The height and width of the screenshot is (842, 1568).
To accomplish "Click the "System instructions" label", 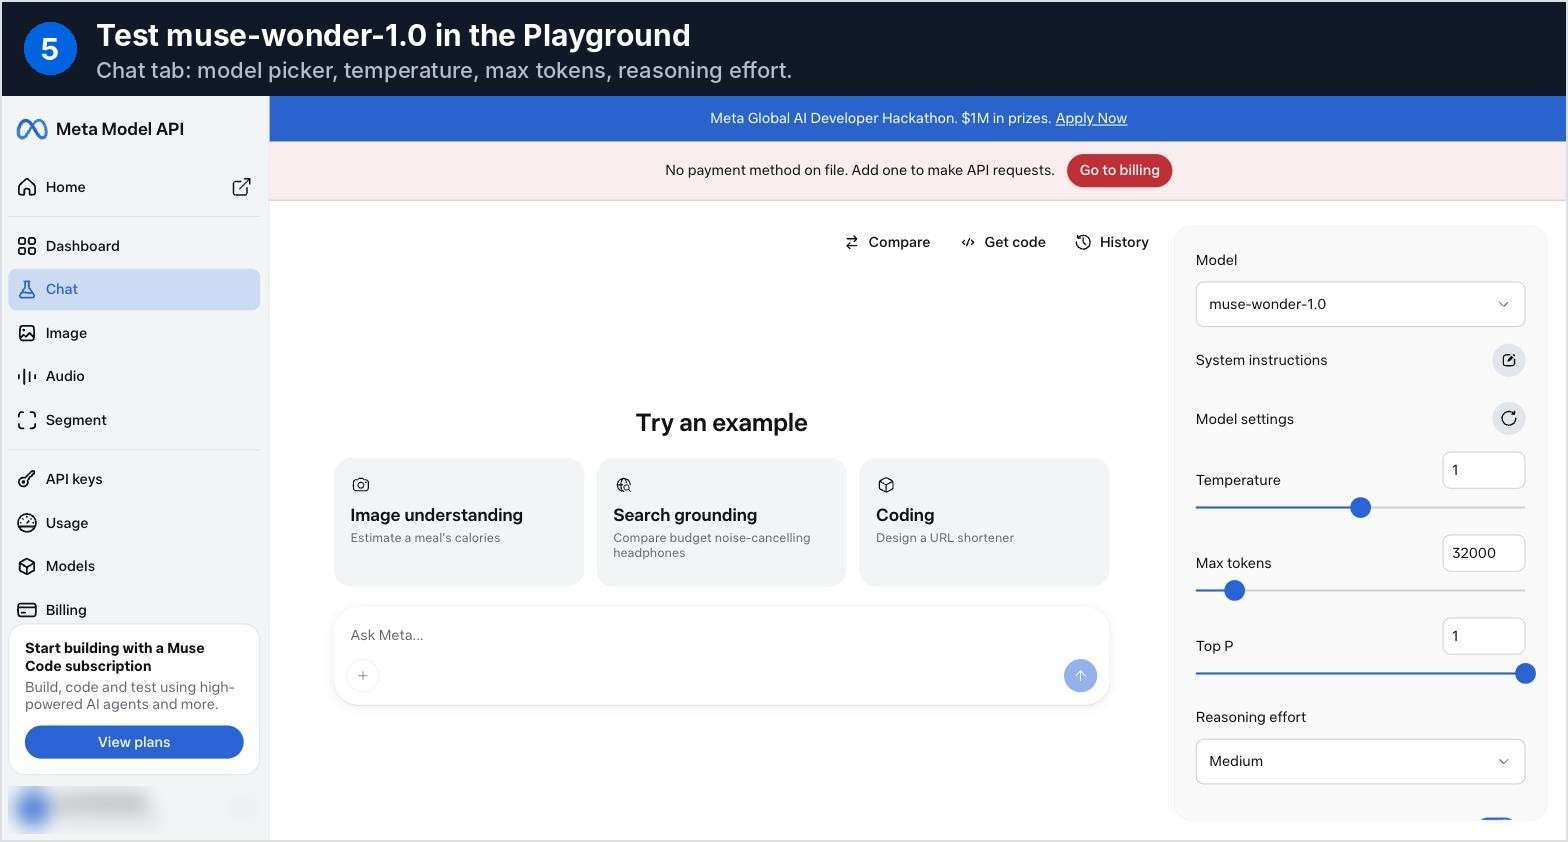I will point(1261,360).
